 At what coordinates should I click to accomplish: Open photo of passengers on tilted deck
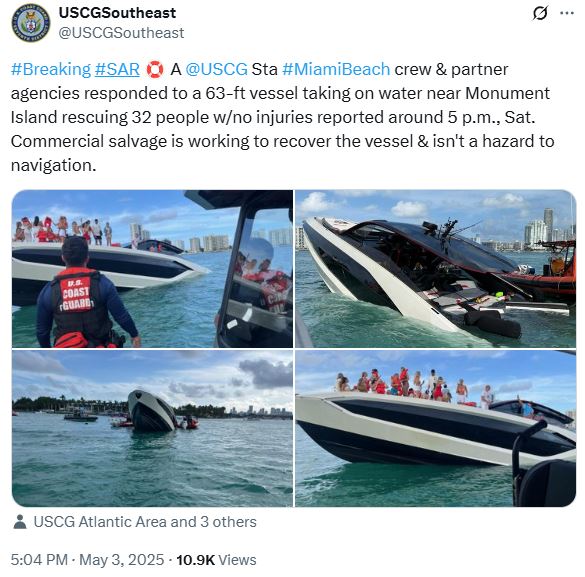pyautogui.click(x=435, y=428)
